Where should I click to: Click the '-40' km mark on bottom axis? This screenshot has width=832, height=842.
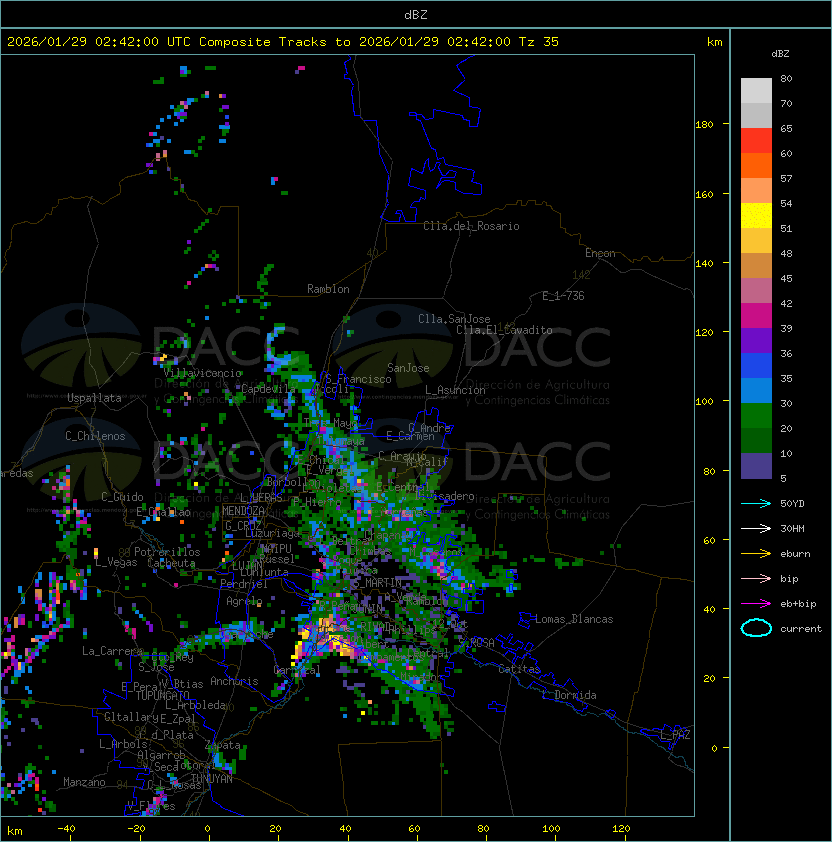[x=66, y=829]
